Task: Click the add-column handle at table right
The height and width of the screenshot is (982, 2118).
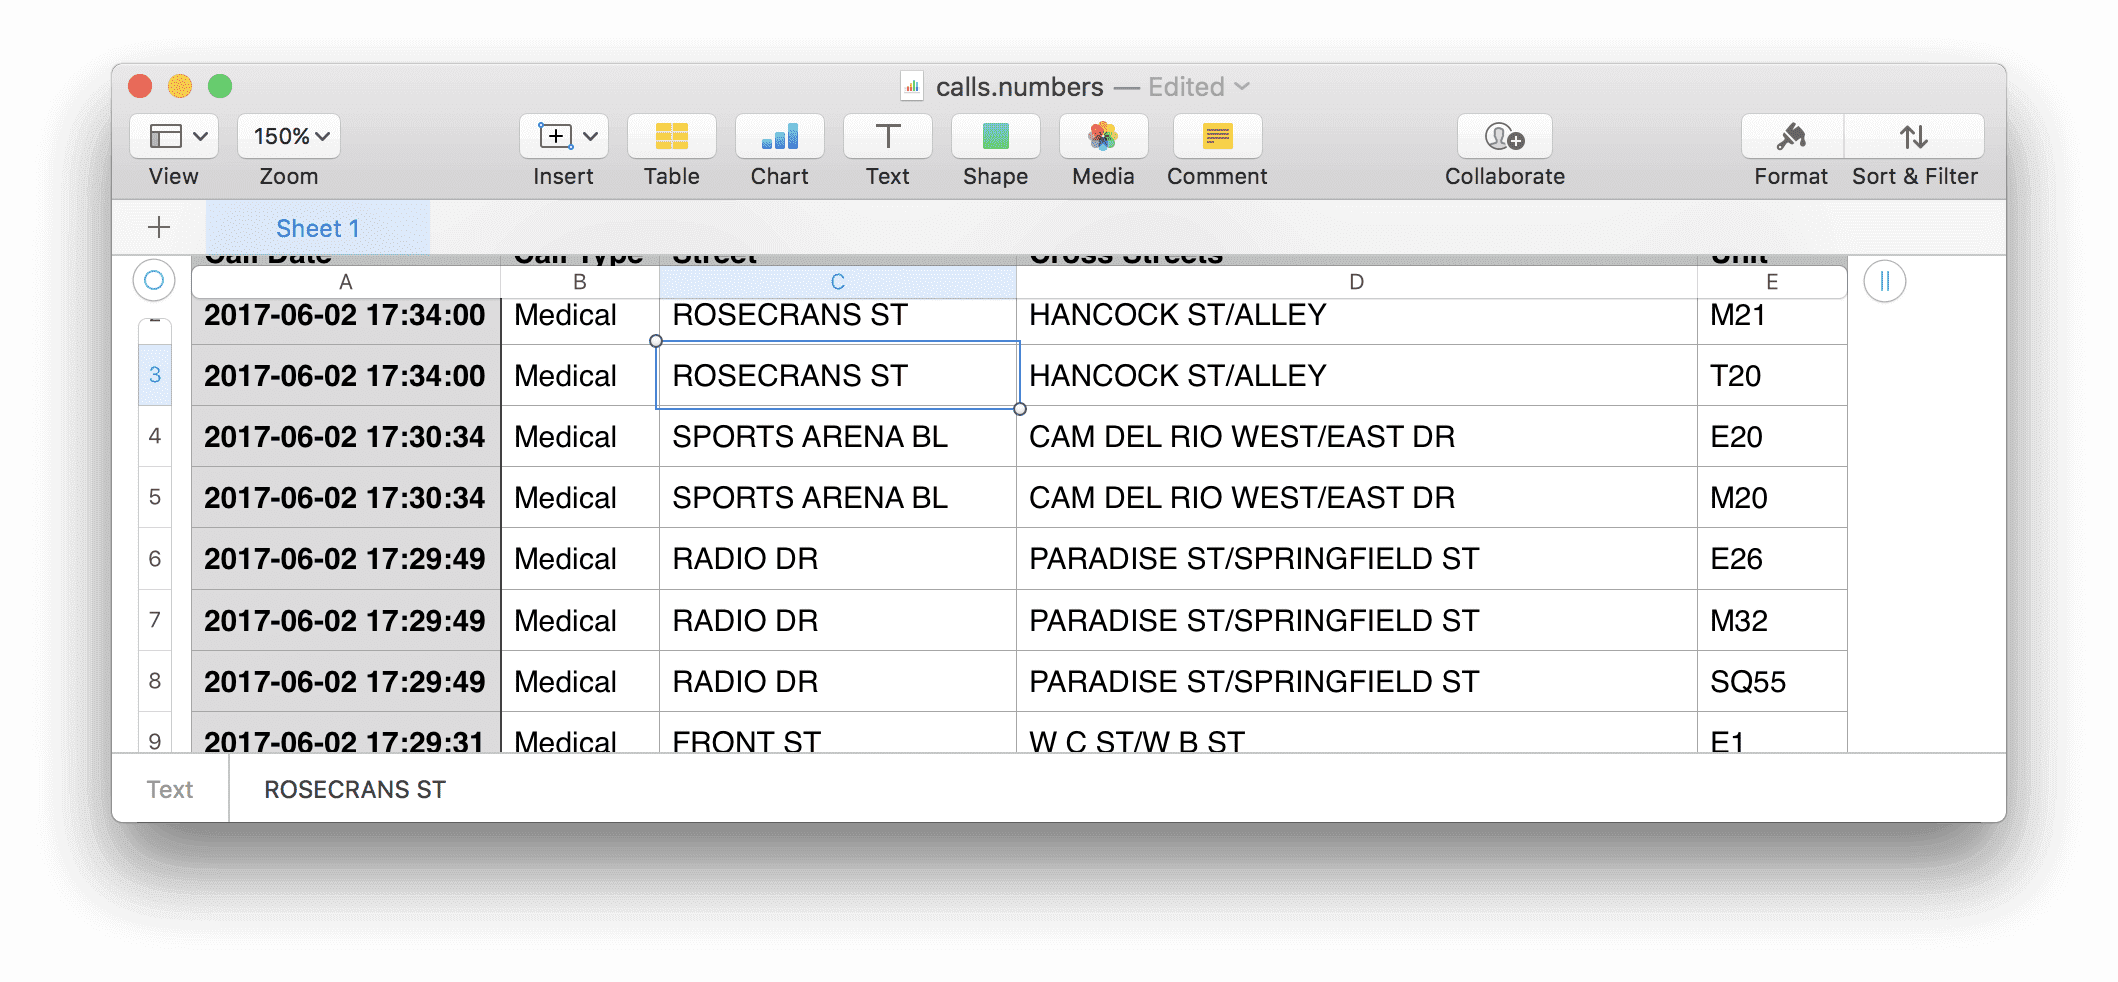Action: [x=1884, y=281]
